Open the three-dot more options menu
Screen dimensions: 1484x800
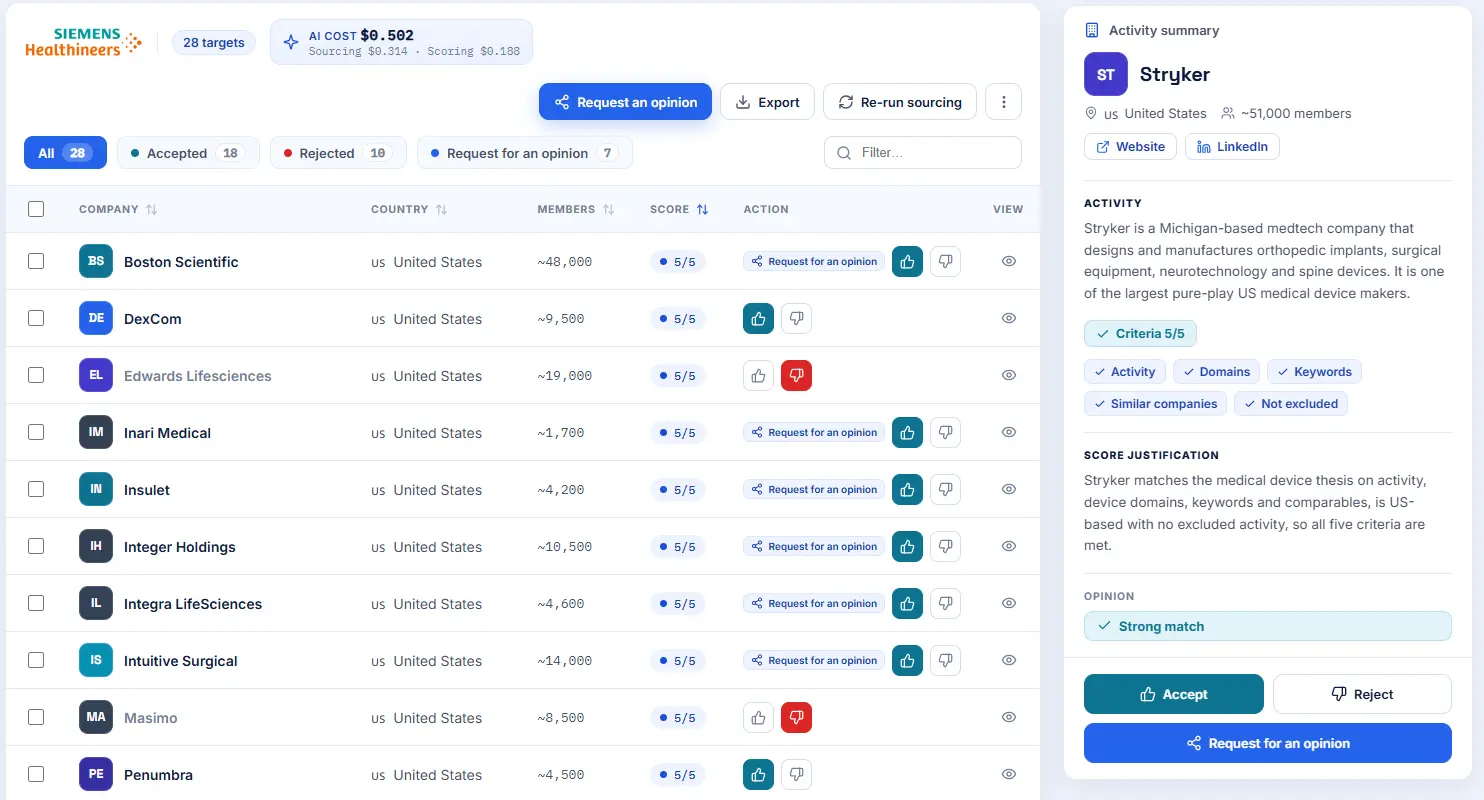tap(1003, 102)
